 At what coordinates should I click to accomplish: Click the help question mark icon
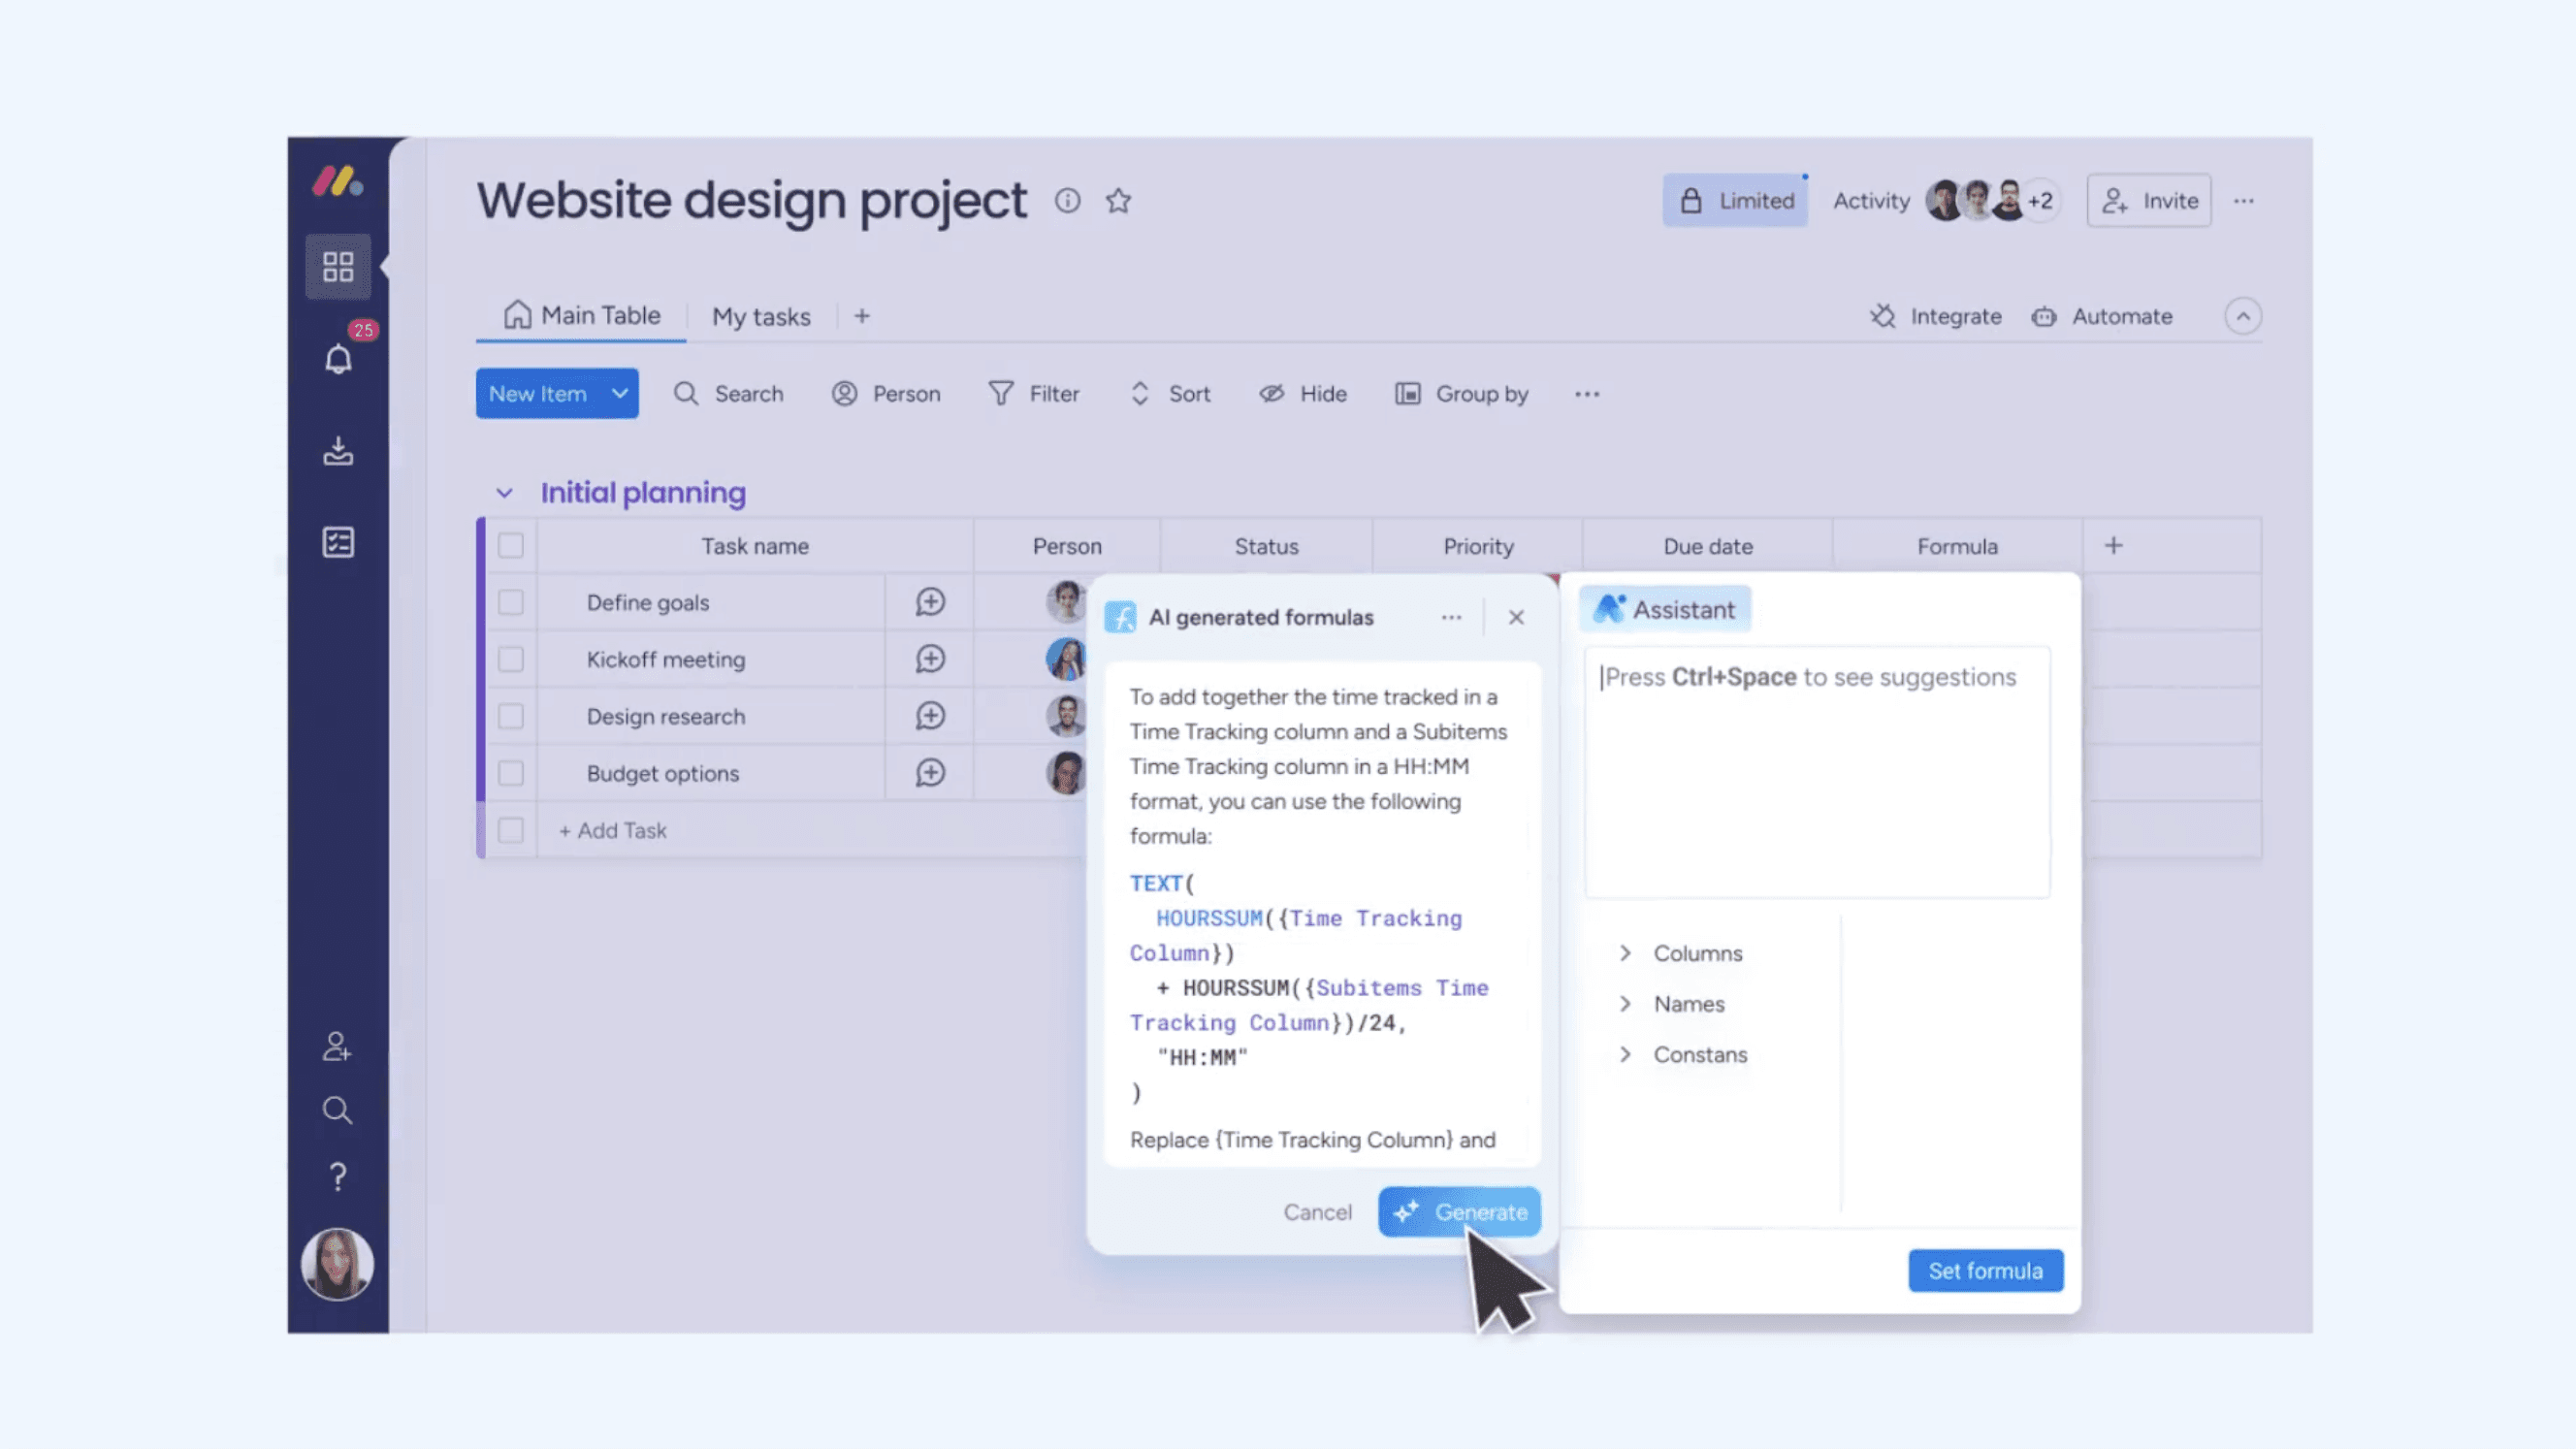click(337, 1175)
